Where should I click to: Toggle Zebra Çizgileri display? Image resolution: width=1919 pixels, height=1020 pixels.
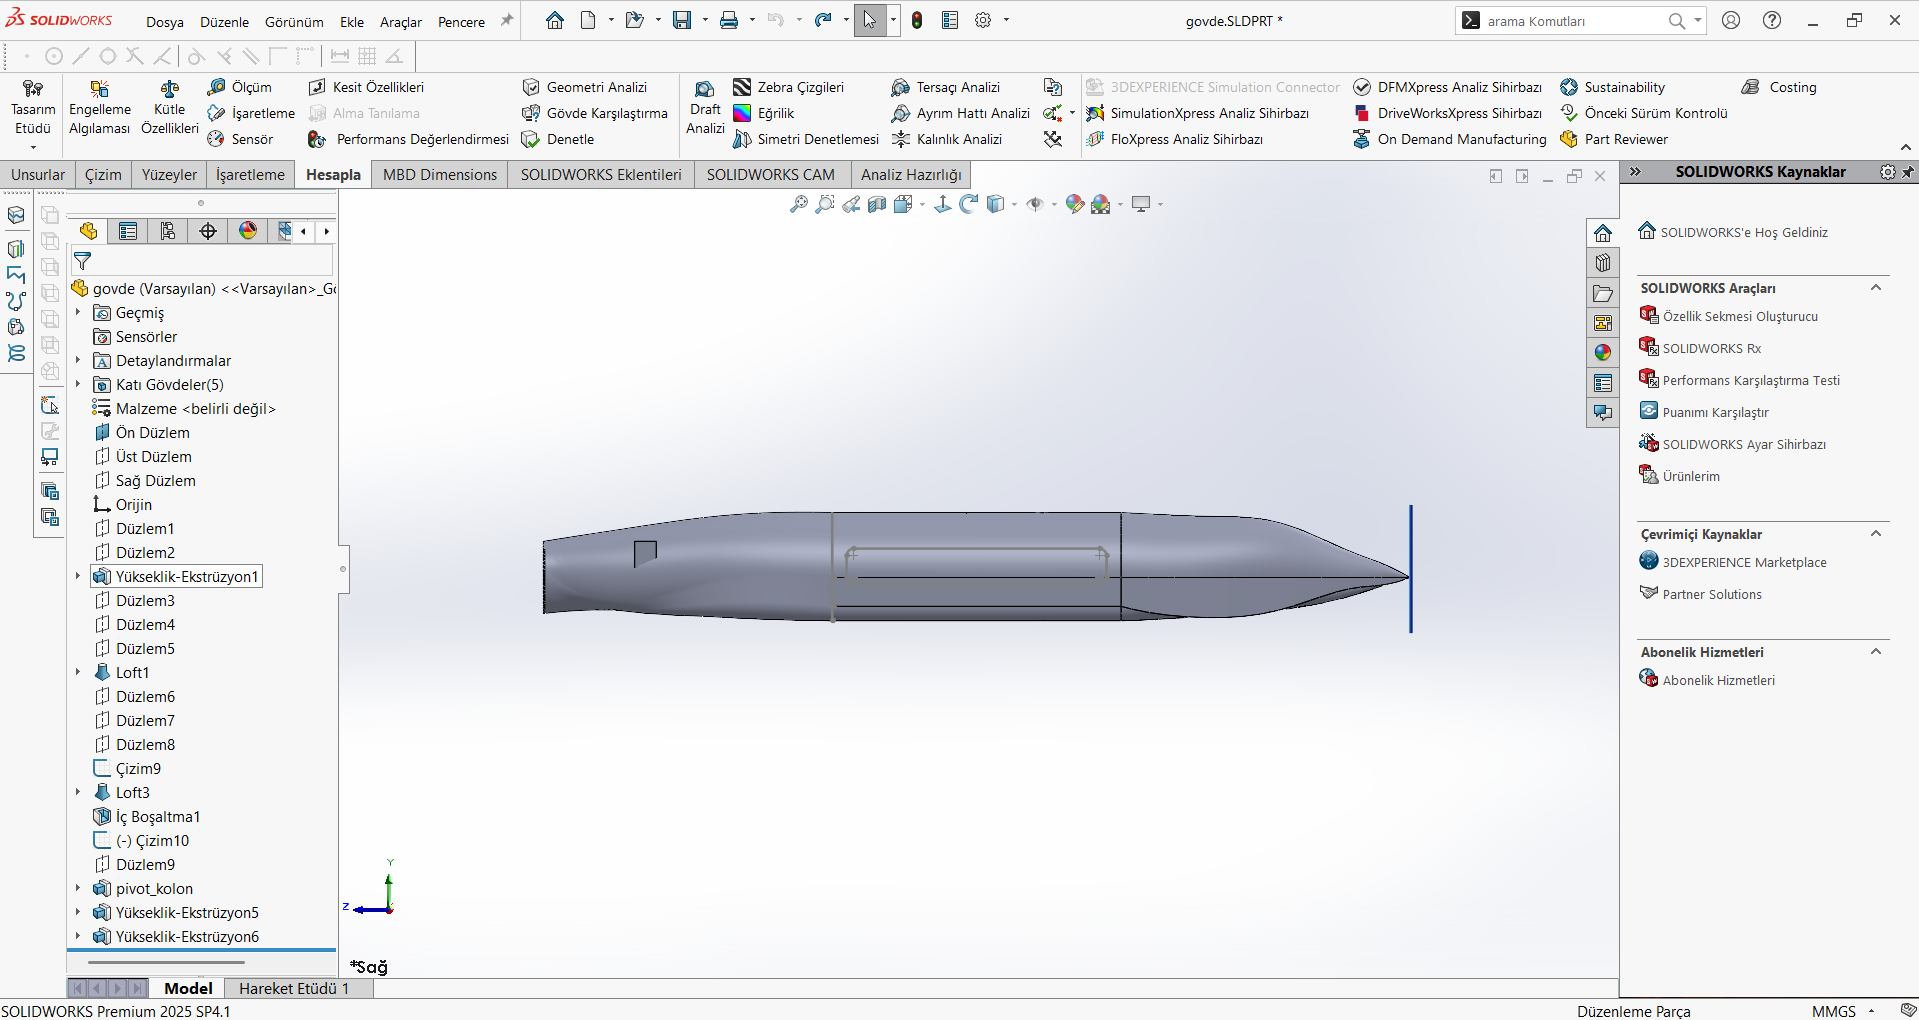tap(789, 87)
